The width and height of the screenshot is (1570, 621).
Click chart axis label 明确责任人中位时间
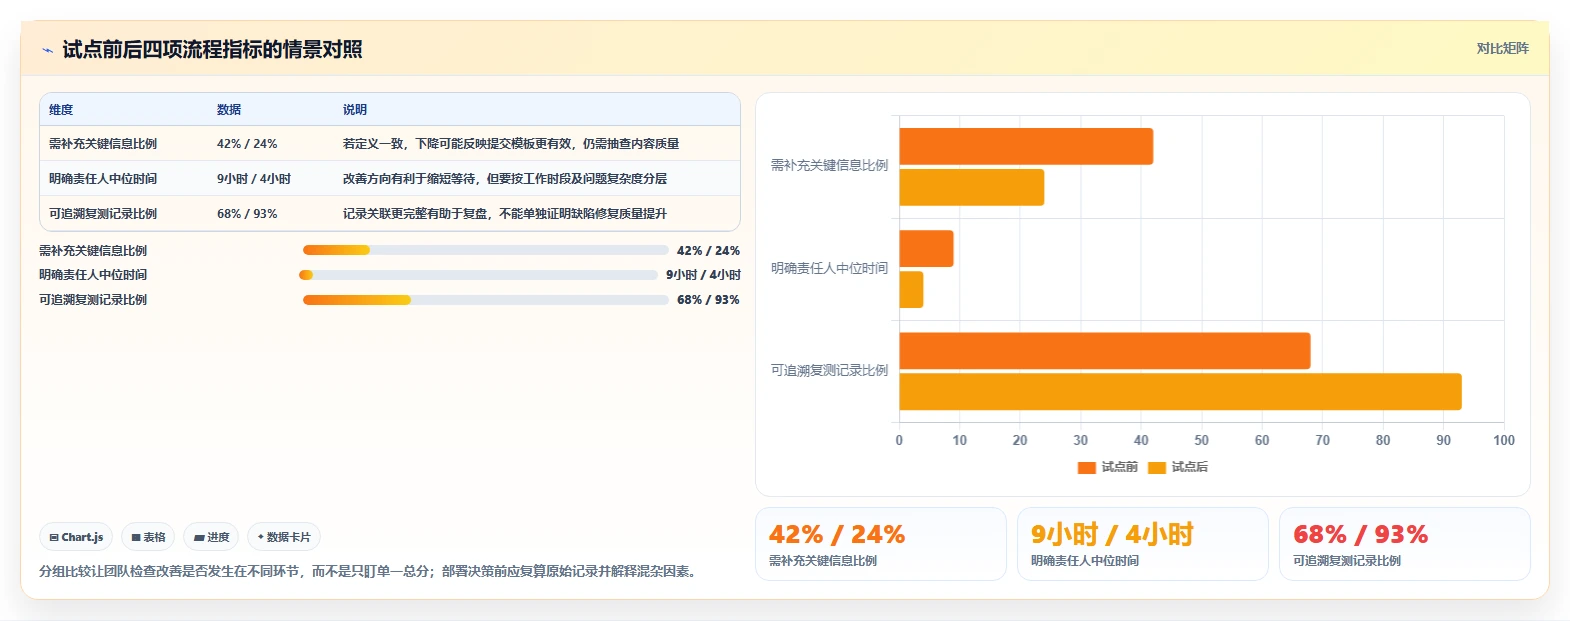pyautogui.click(x=829, y=269)
